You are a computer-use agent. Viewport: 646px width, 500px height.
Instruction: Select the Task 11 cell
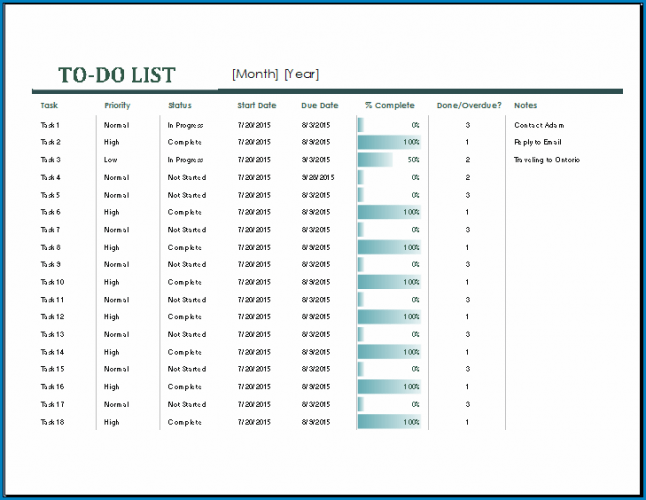(52, 300)
